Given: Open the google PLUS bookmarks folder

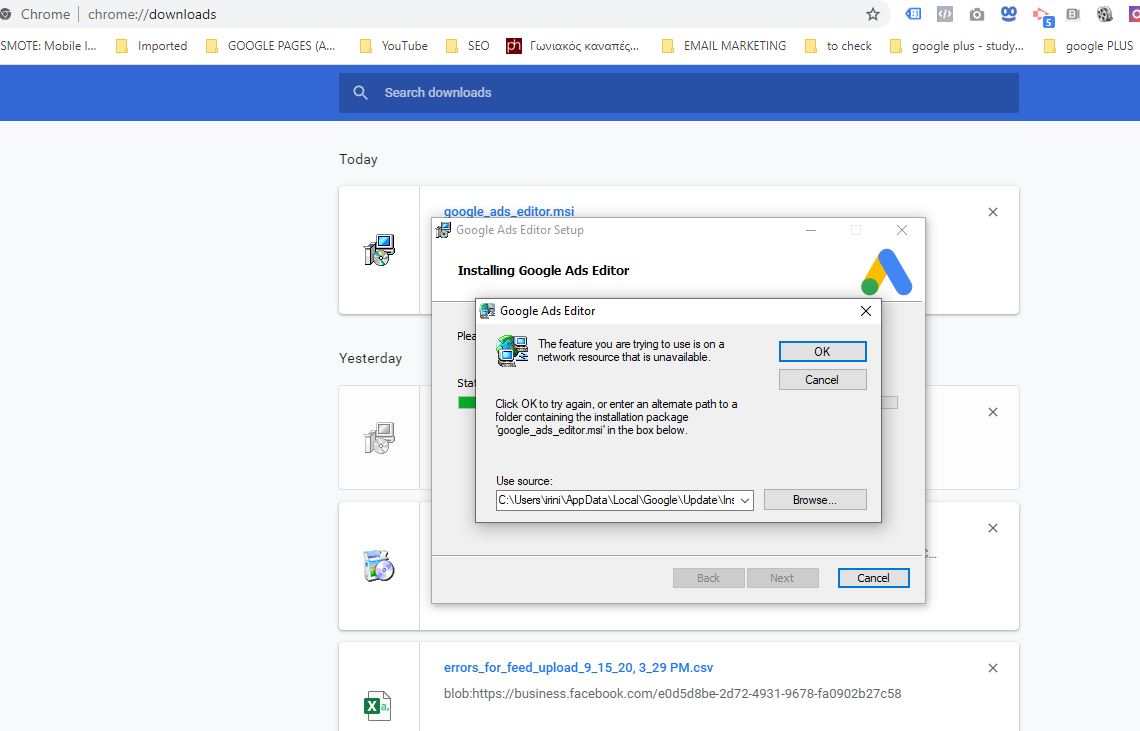Looking at the screenshot, I should (1088, 46).
